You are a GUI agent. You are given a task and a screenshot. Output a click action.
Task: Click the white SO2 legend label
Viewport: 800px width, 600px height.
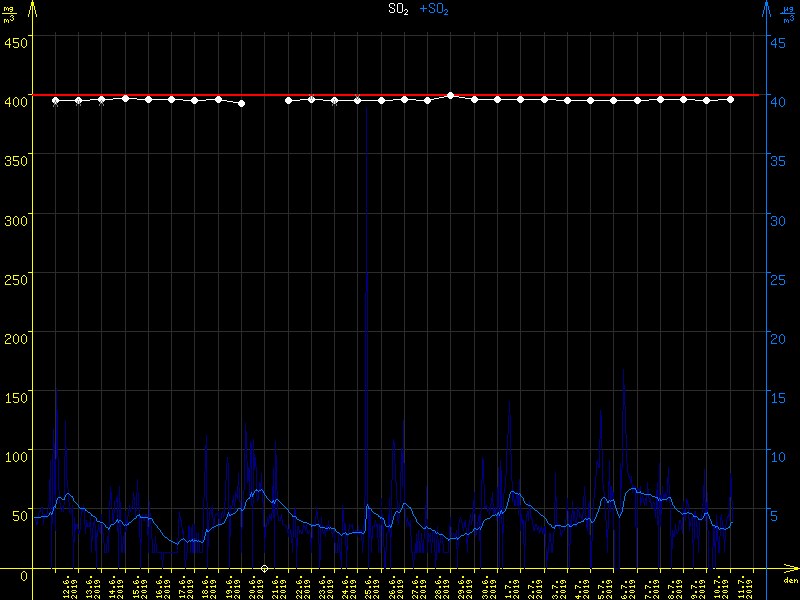(x=399, y=9)
